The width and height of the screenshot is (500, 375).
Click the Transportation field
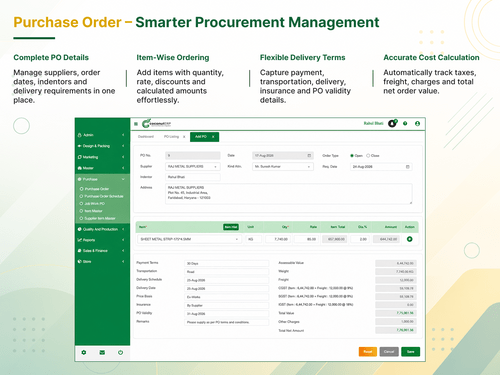[x=226, y=272]
